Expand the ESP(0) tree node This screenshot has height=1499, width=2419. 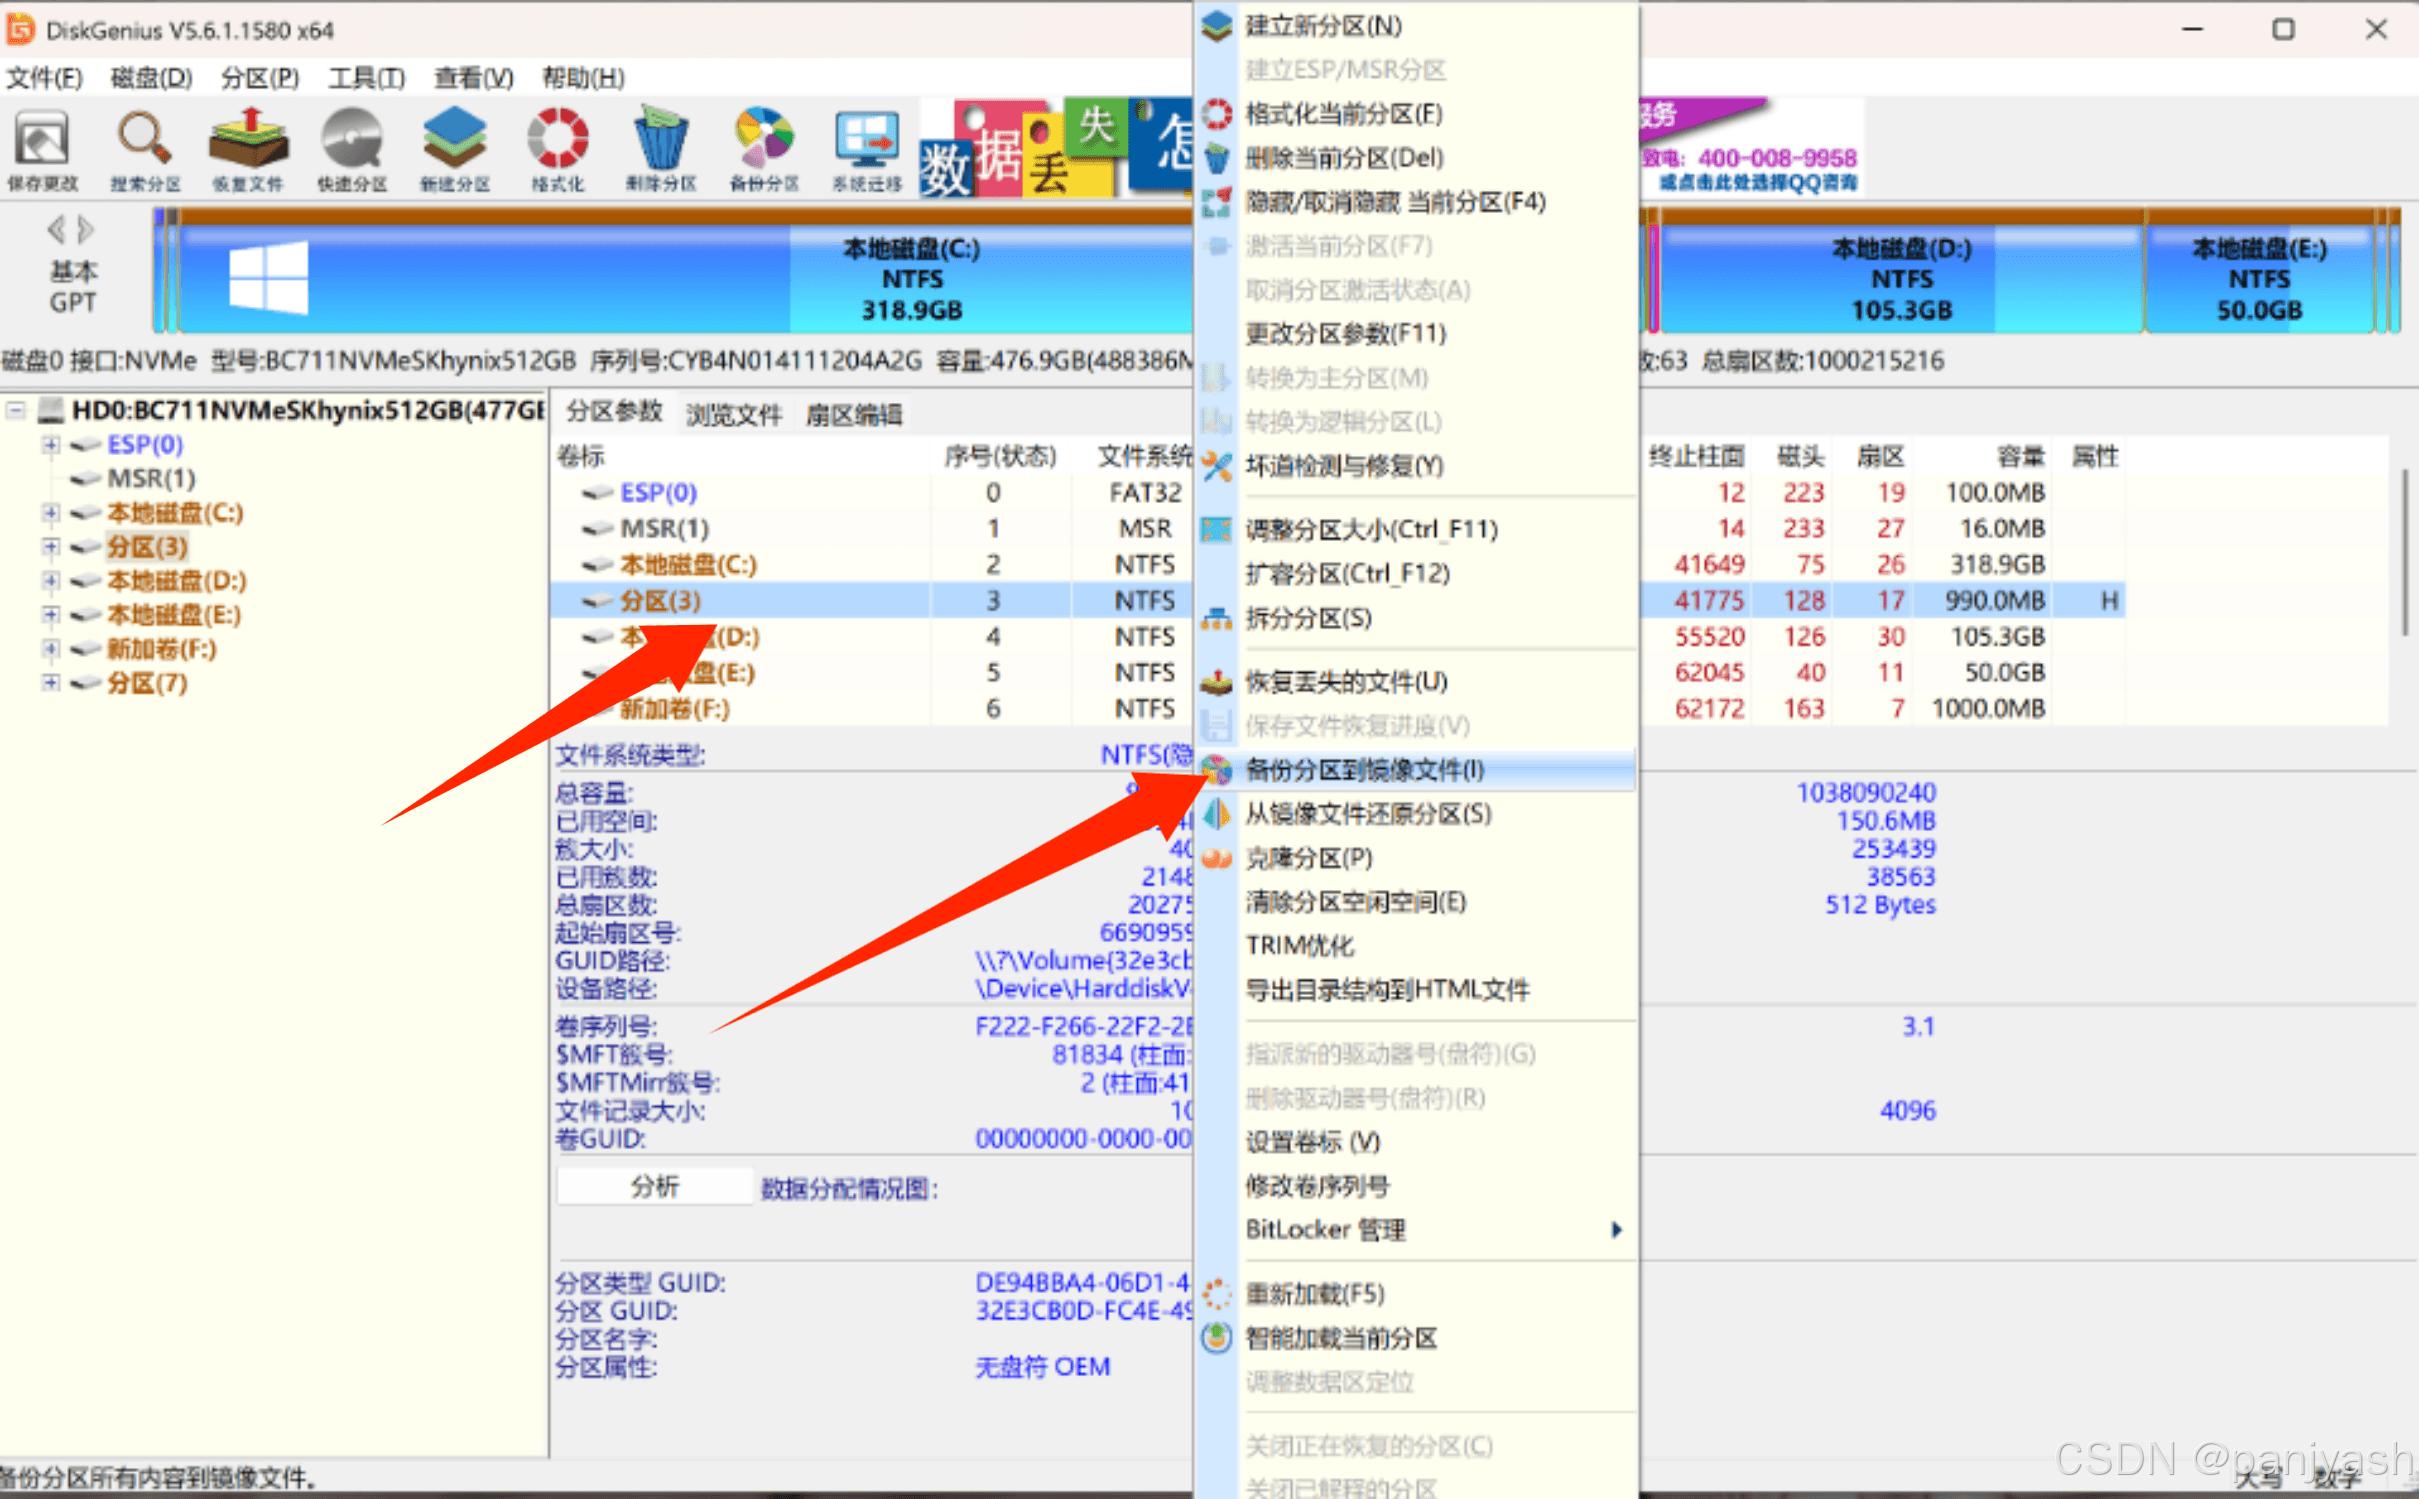pos(50,445)
